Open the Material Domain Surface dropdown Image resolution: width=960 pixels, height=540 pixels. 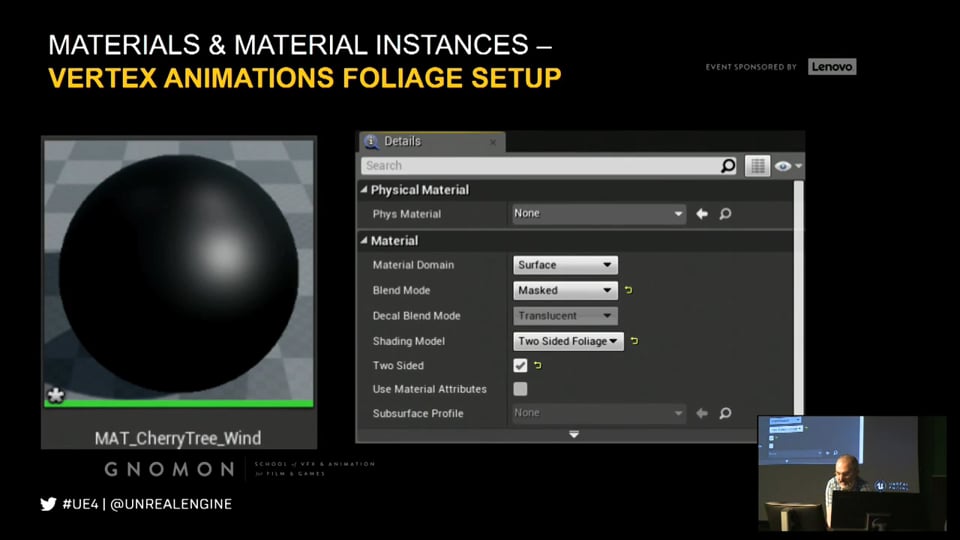565,265
